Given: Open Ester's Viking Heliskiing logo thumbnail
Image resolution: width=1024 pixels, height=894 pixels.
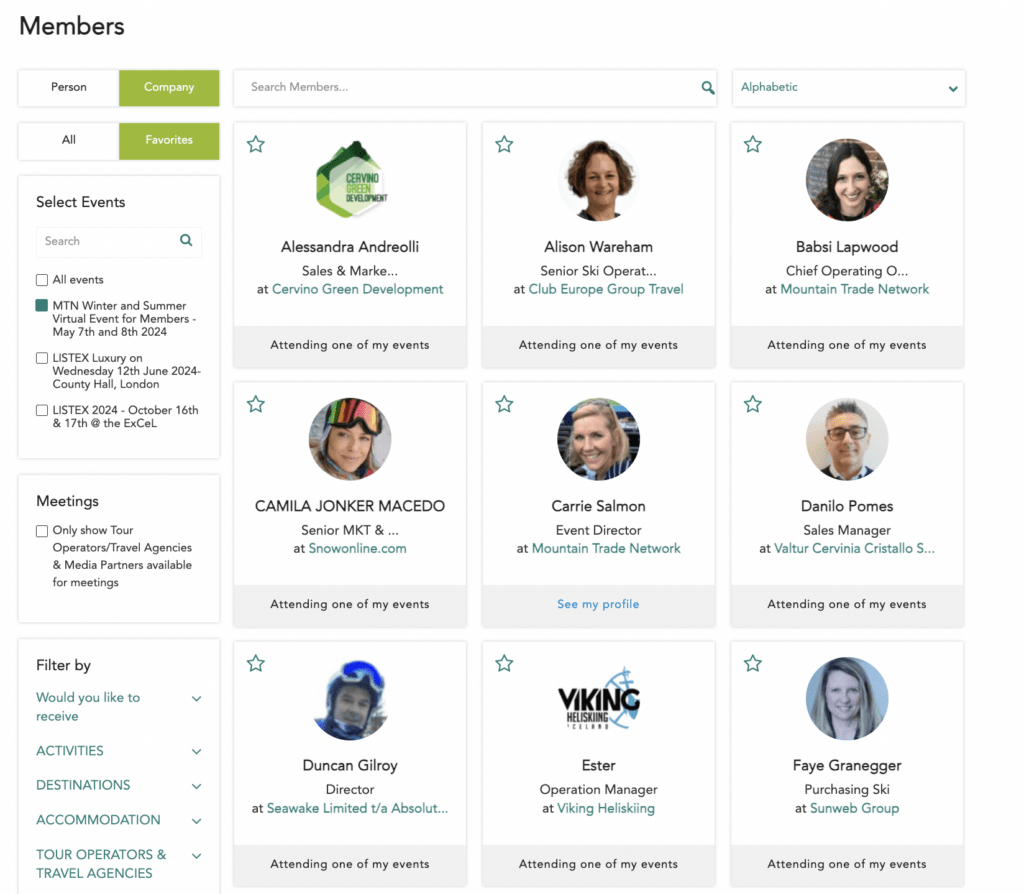Looking at the screenshot, I should click(598, 699).
